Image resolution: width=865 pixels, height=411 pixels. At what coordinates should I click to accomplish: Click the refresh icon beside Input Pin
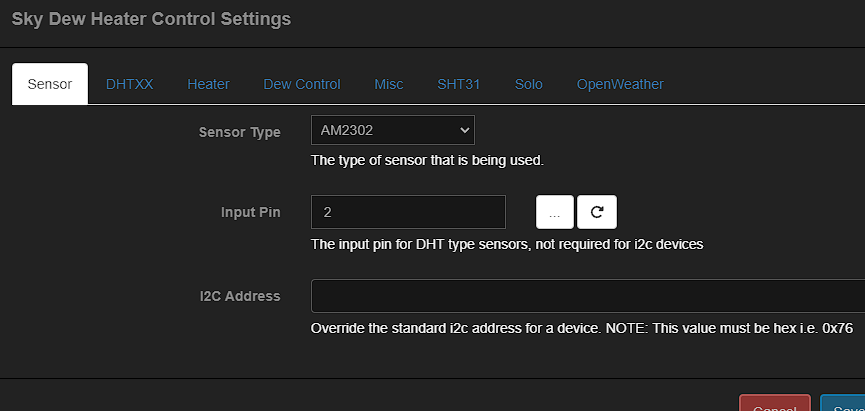[597, 212]
